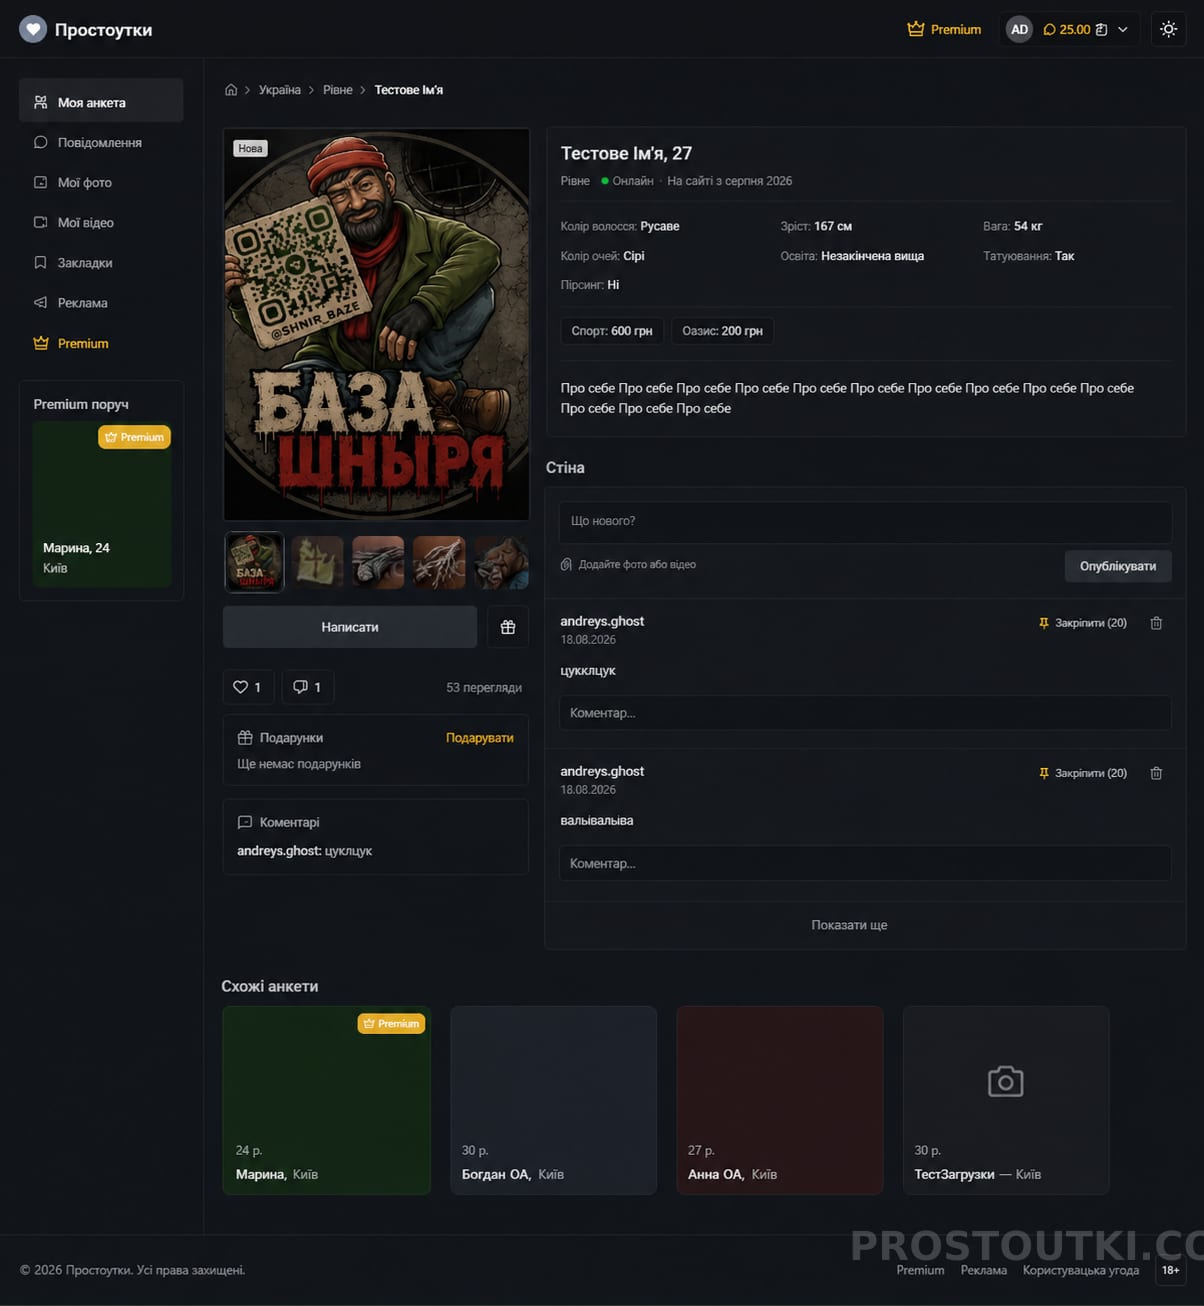Click the comments counter icon
Image resolution: width=1204 pixels, height=1306 pixels.
tap(308, 687)
